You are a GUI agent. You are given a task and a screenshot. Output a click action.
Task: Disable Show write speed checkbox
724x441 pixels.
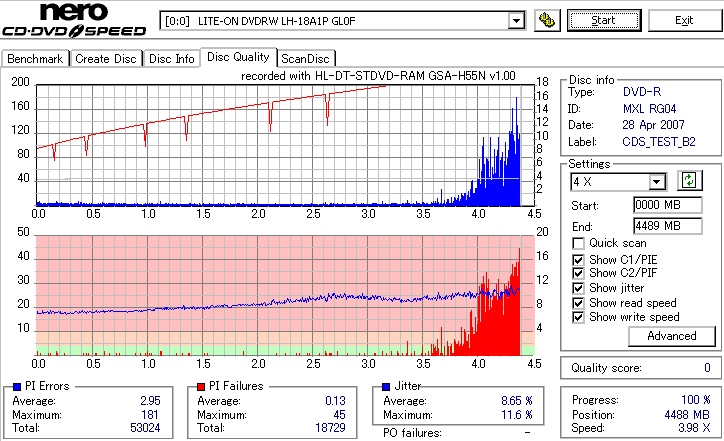tap(578, 317)
